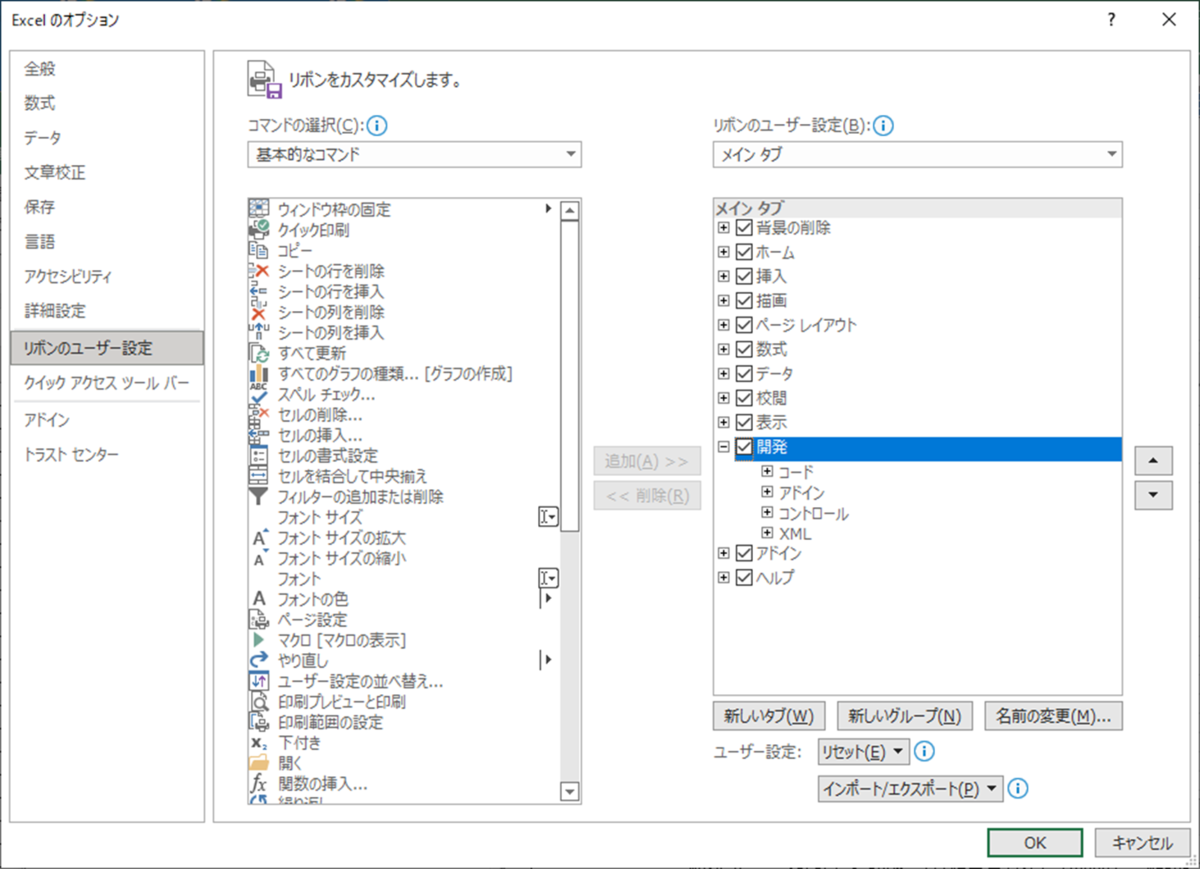Open the コマンドの選択 dropdown
The height and width of the screenshot is (869, 1200).
[414, 154]
